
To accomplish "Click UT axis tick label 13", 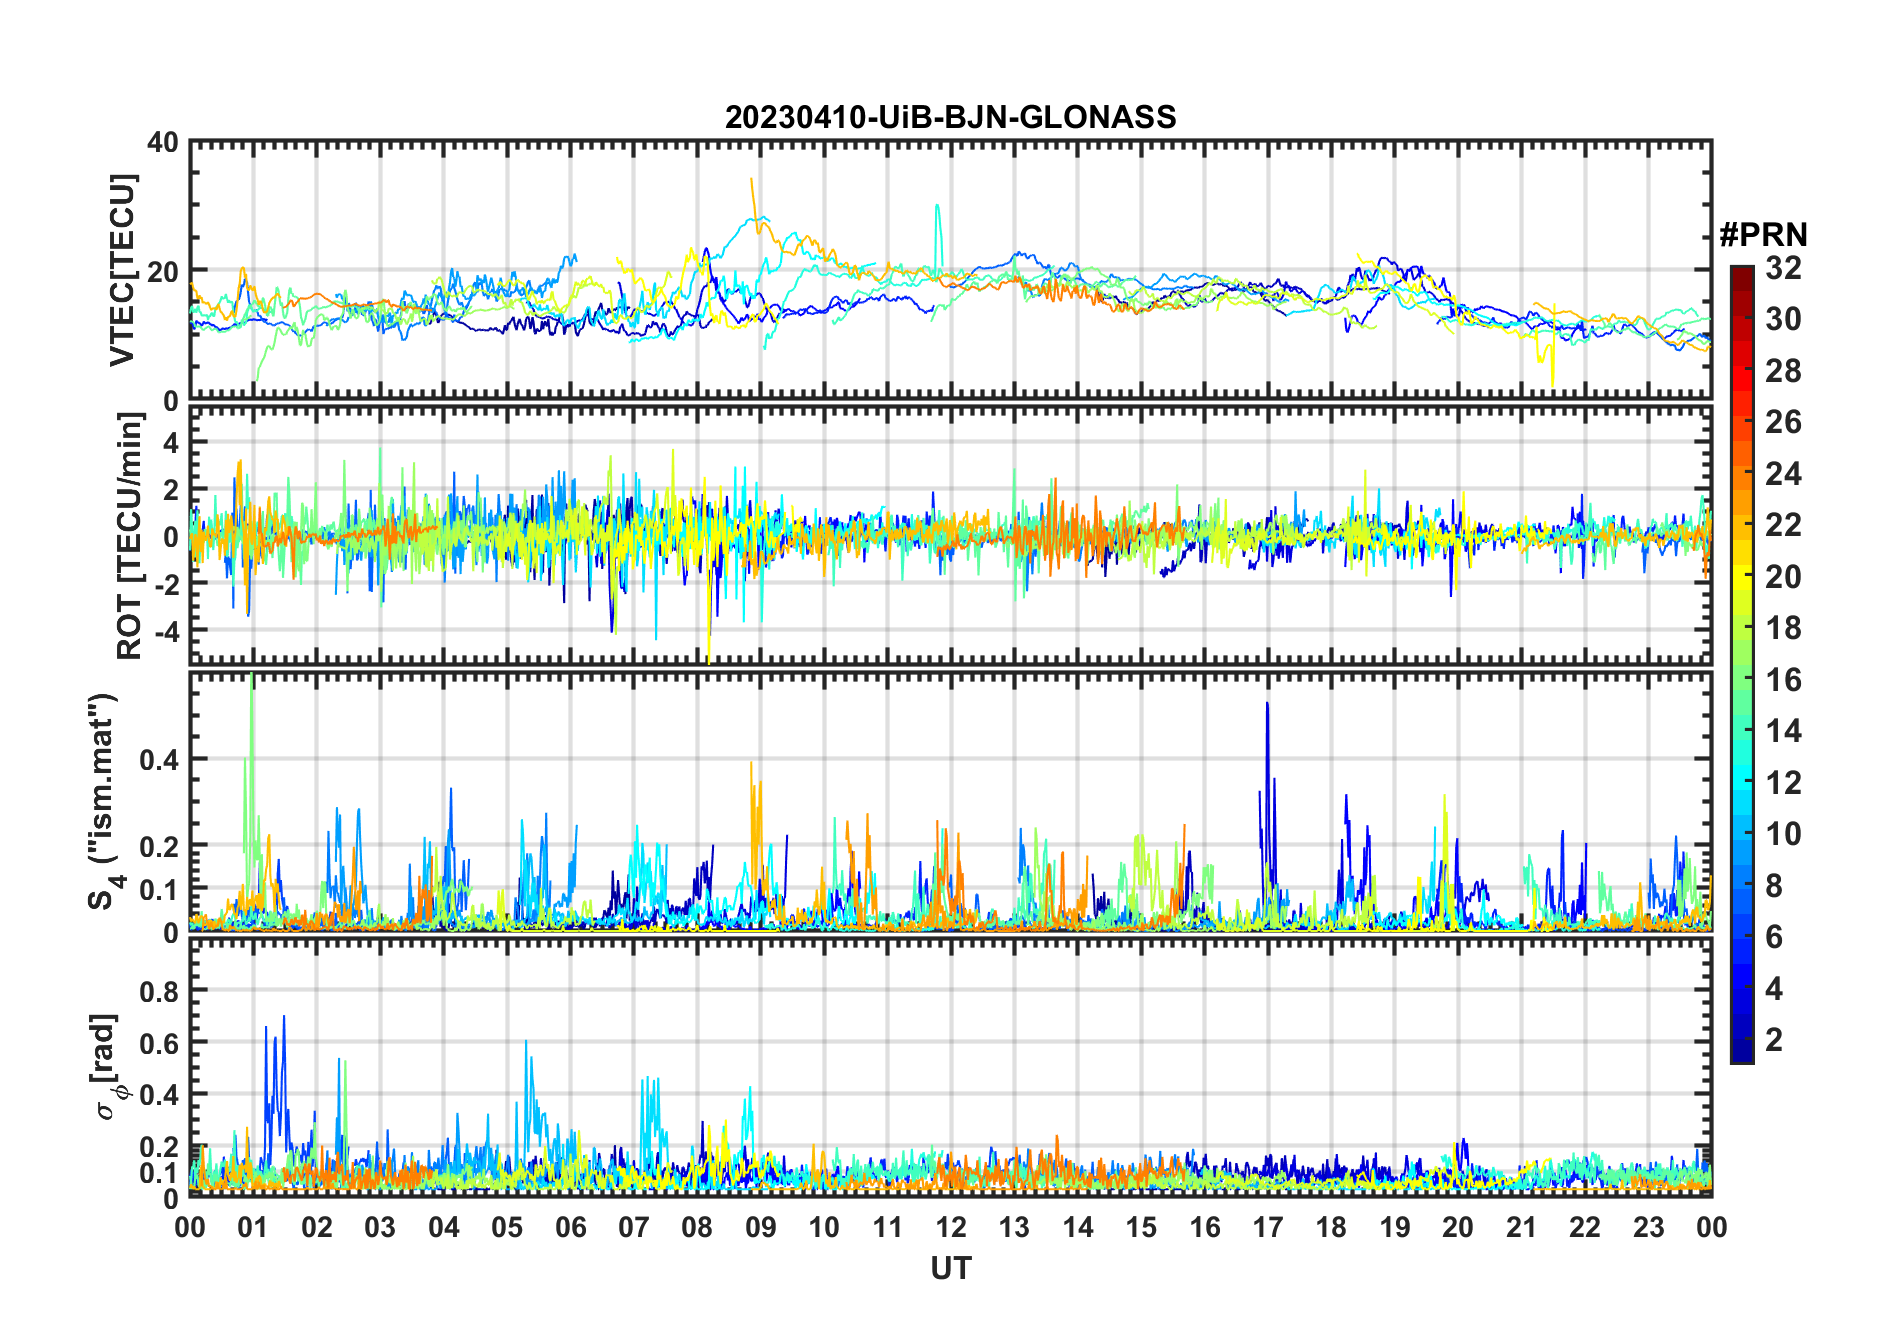I will pyautogui.click(x=1014, y=1227).
